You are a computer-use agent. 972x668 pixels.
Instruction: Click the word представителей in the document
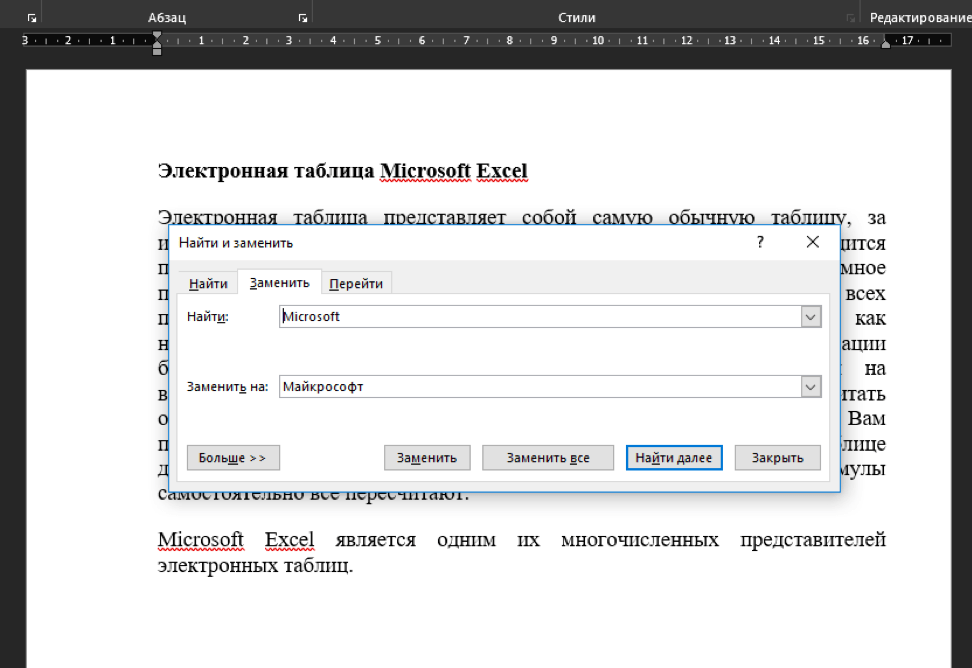point(813,540)
